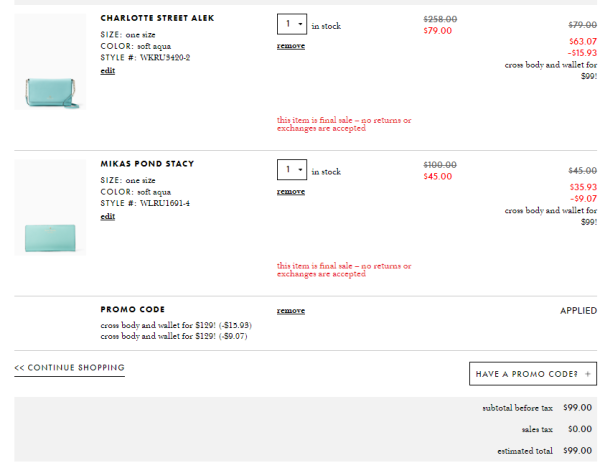Image resolution: width=600 pixels, height=468 pixels.
Task: Remove the applied promo code
Action: 291,311
